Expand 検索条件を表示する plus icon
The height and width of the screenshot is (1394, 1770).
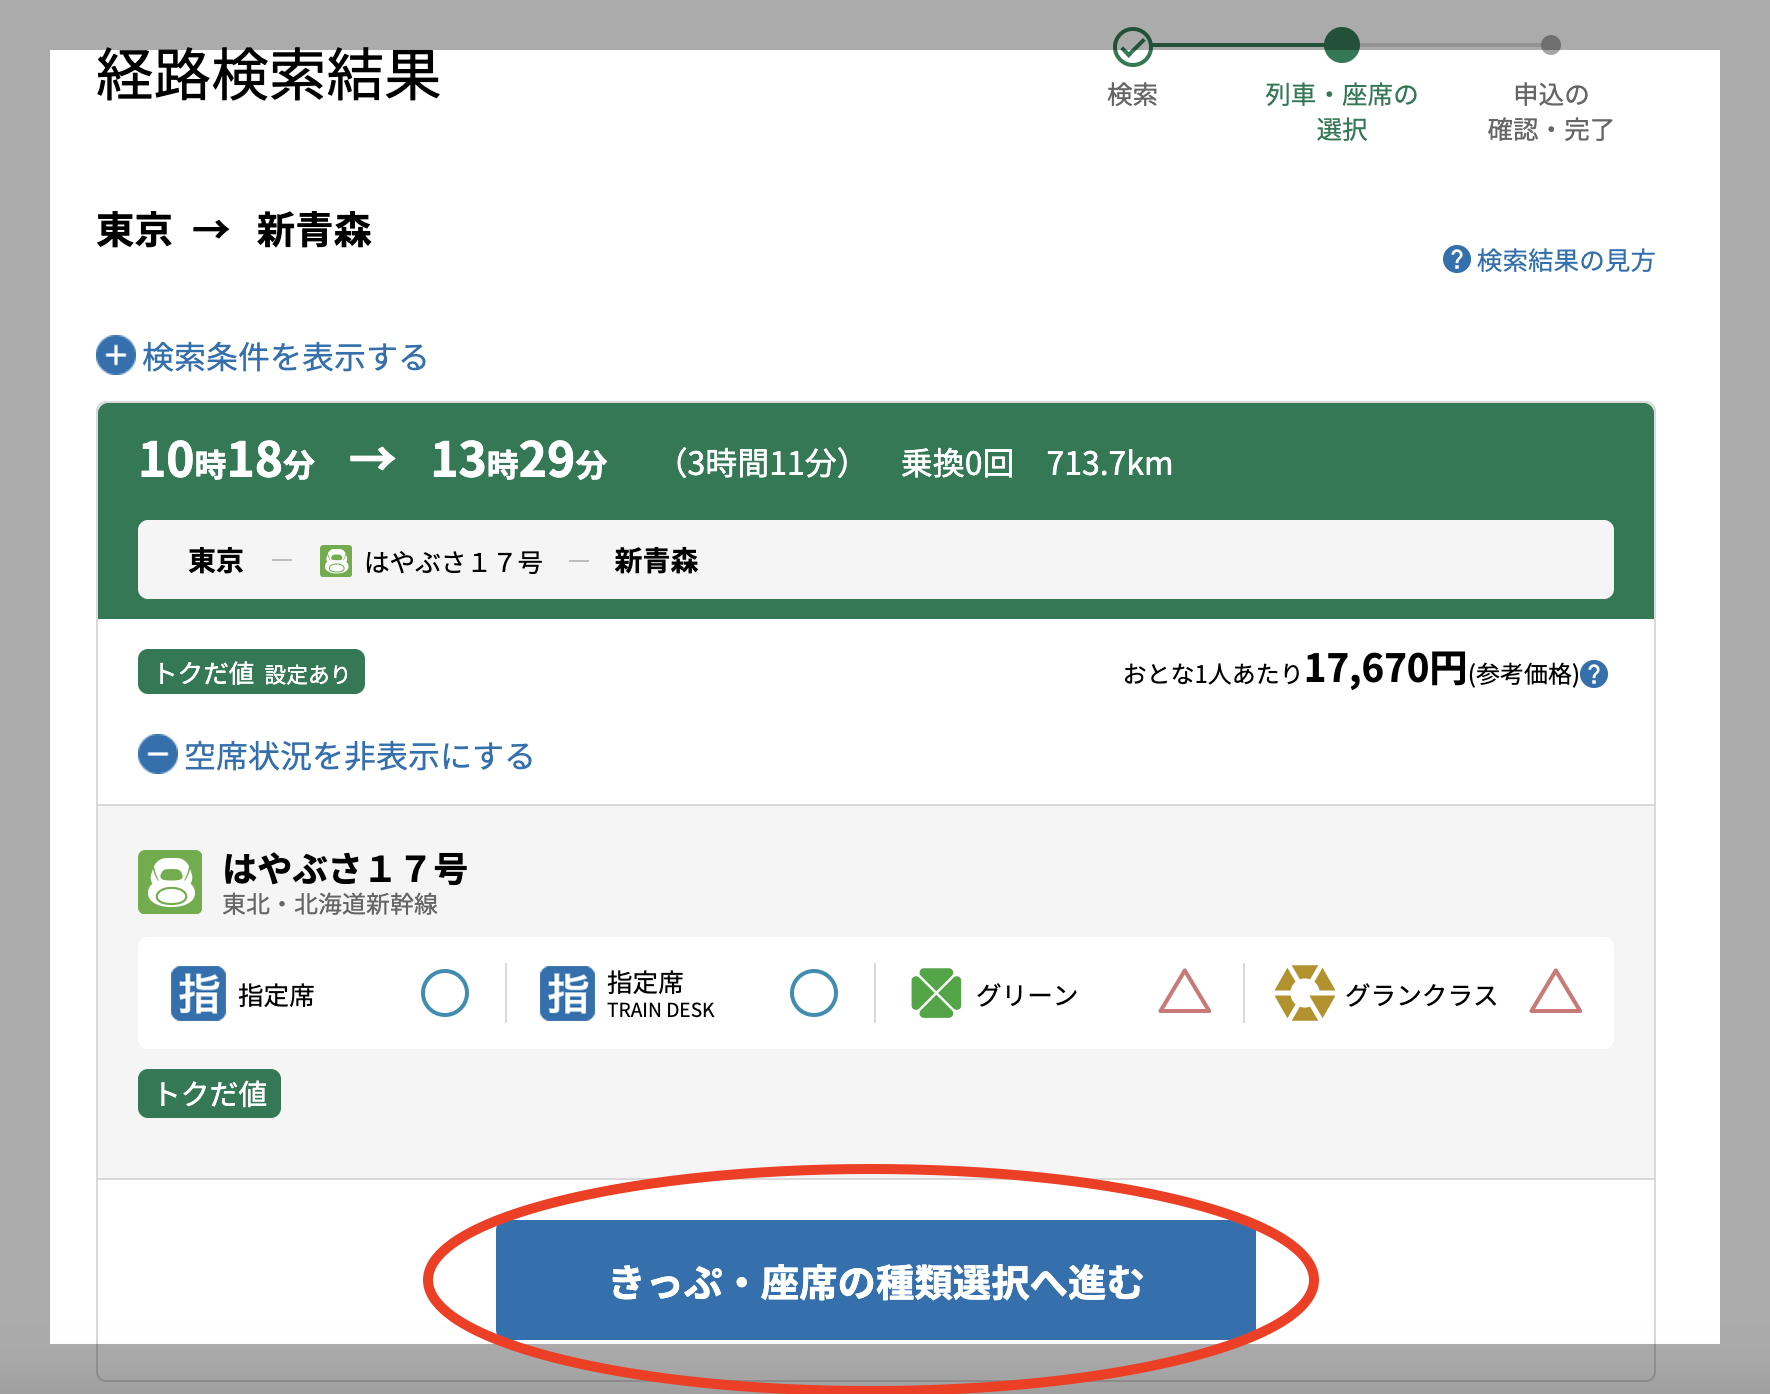coord(116,355)
